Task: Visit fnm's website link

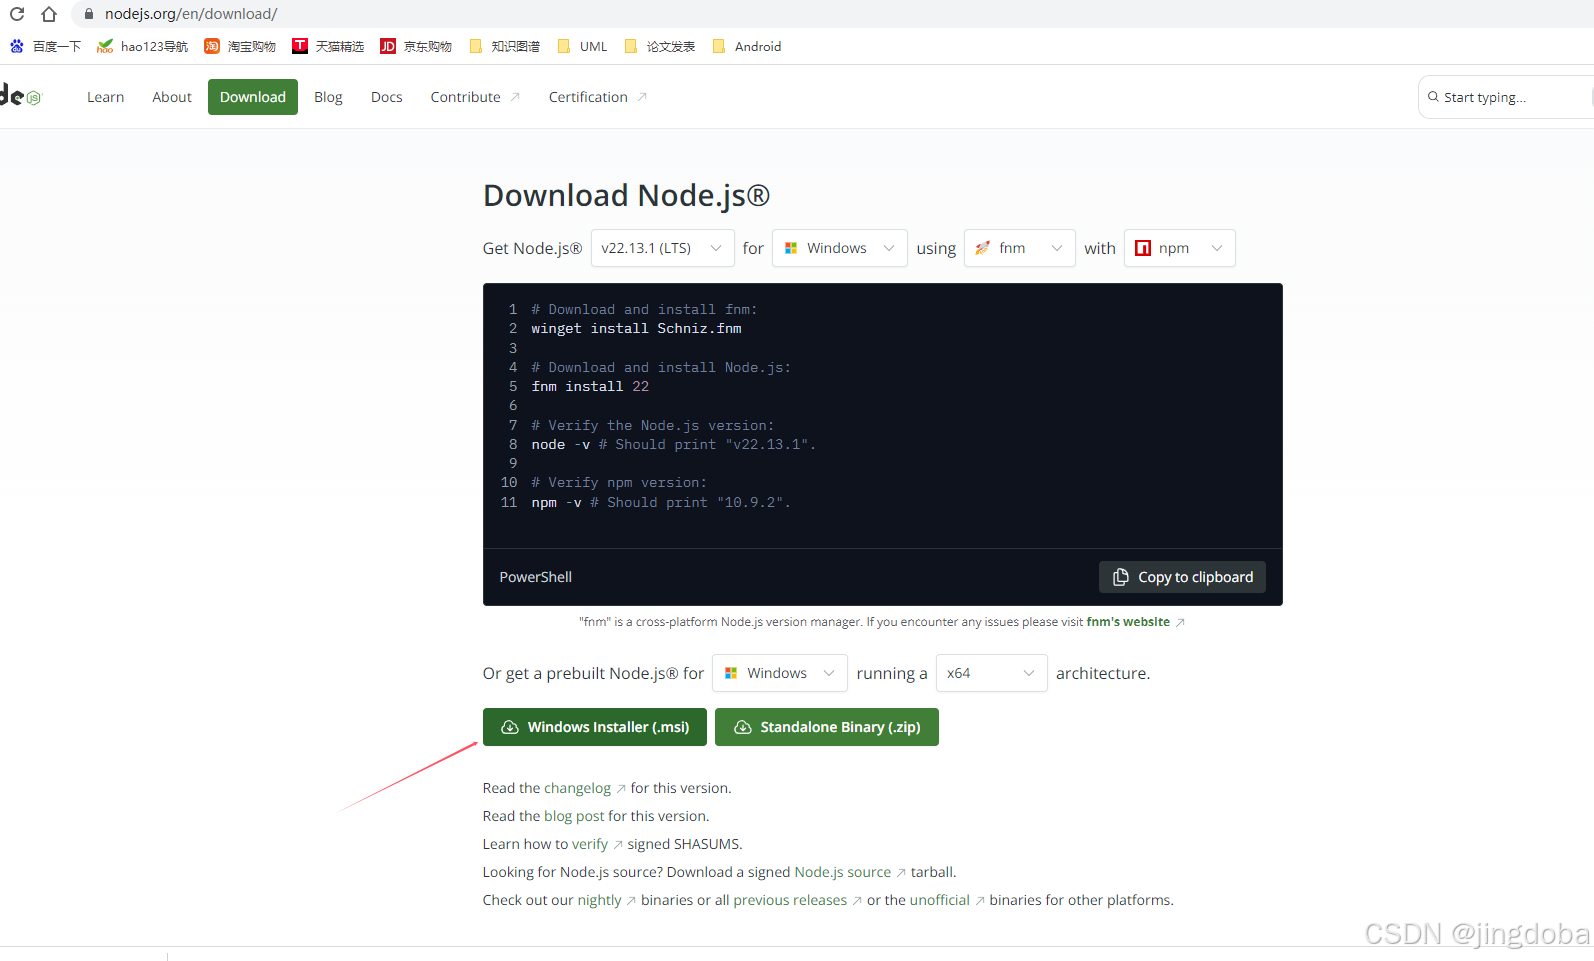Action: pos(1128,622)
